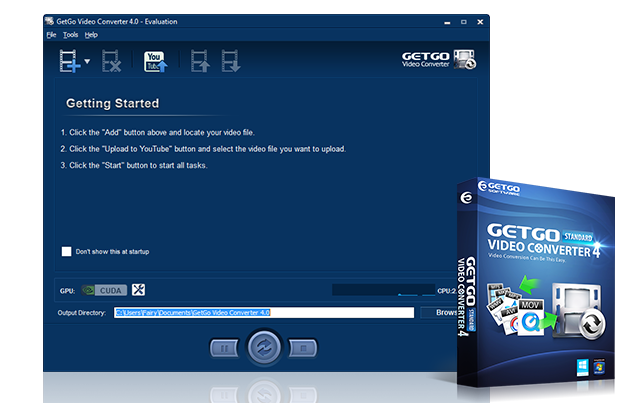Viewport: 640px width, 403px height.
Task: Click step 2 Upload to YouTube text
Action: coord(203,149)
